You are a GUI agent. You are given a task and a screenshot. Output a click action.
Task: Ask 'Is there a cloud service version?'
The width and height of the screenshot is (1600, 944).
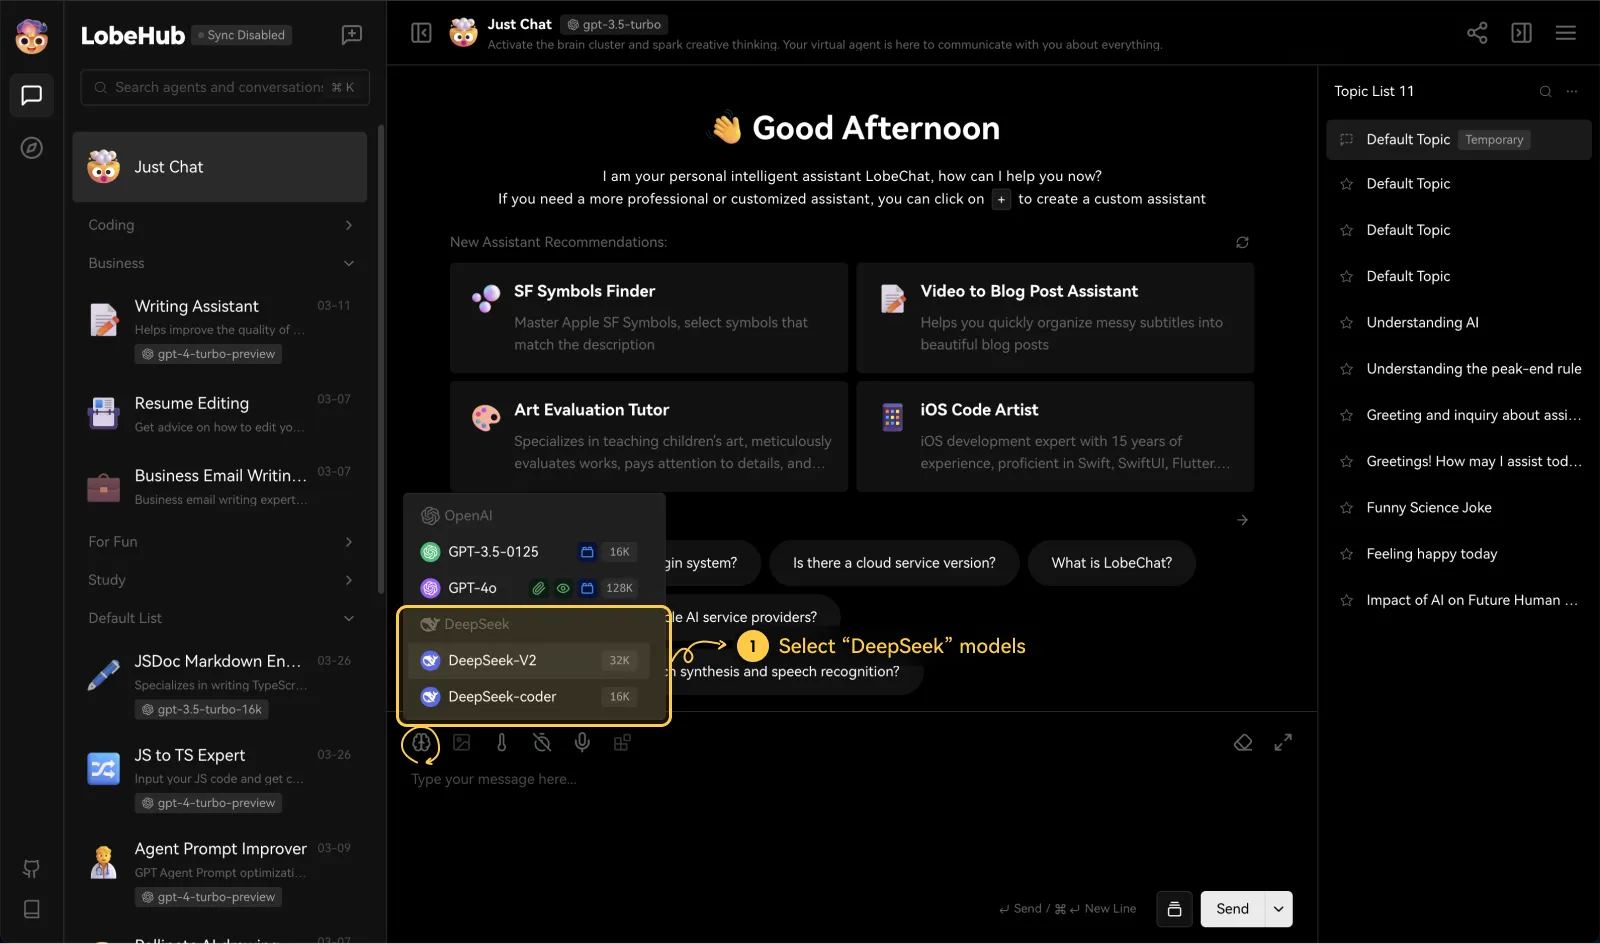[x=894, y=563]
